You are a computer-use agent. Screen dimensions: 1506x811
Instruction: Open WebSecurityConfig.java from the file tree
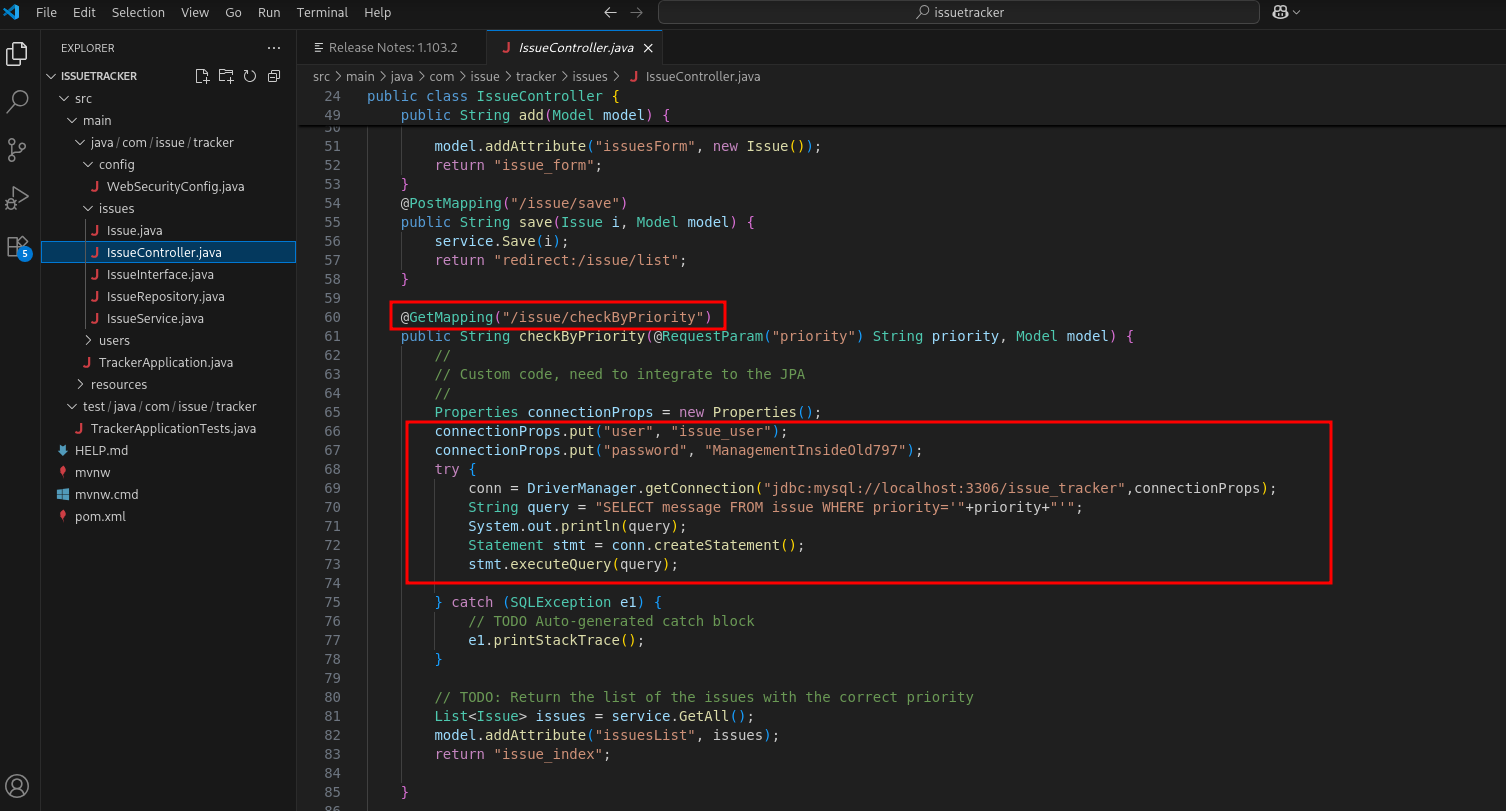coord(175,186)
